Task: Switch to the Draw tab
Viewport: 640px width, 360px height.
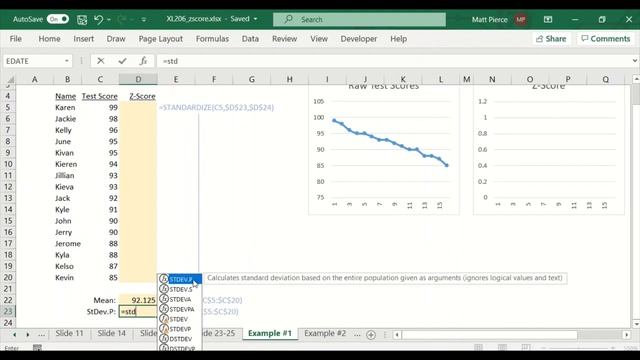Action: click(116, 39)
